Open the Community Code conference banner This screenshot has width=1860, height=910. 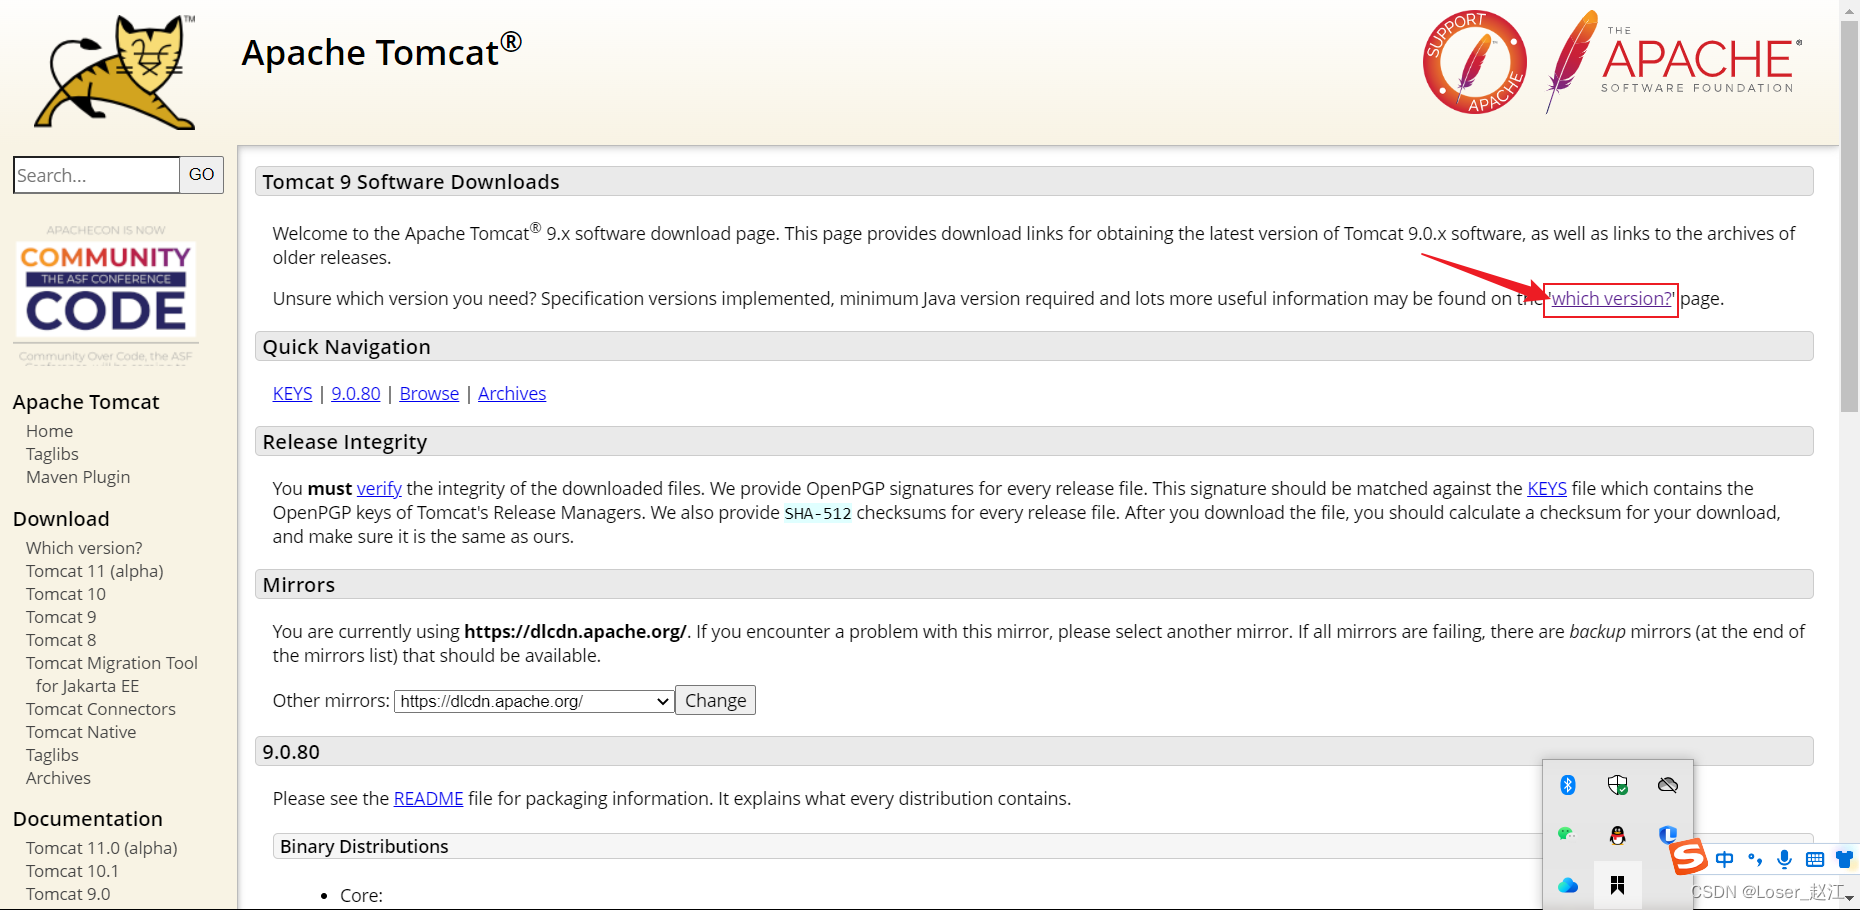pos(106,293)
